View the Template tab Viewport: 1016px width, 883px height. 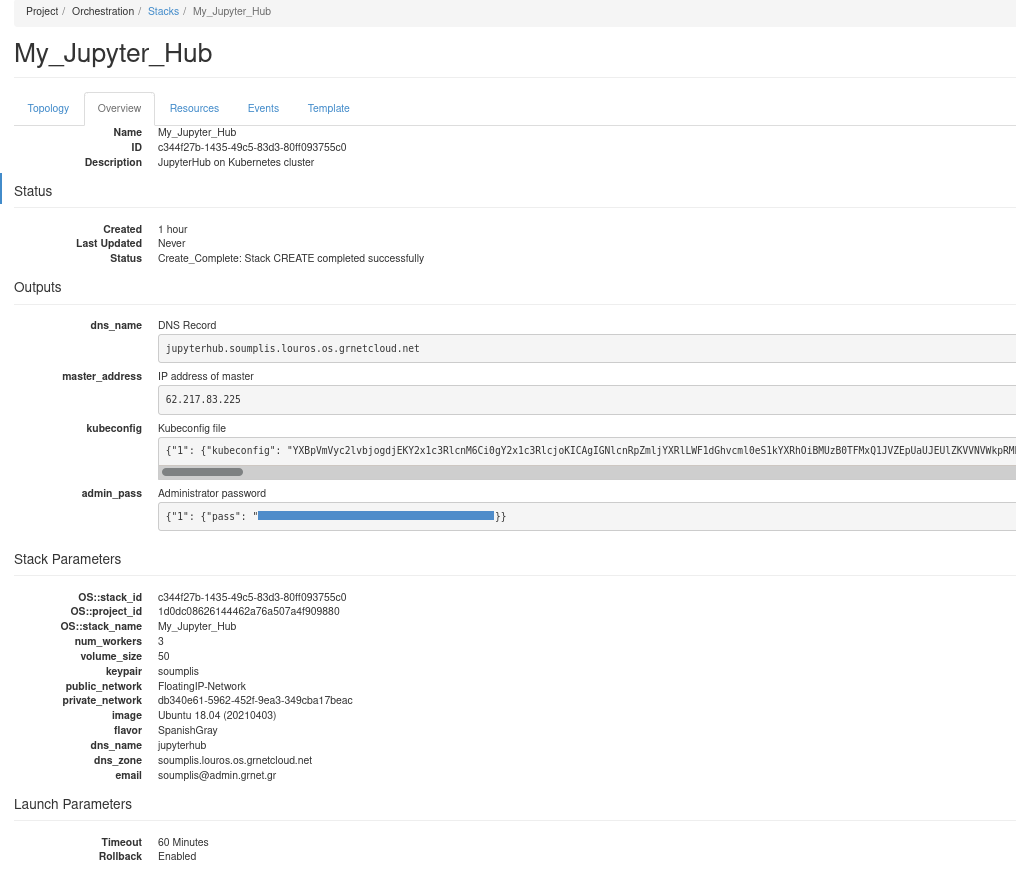point(328,108)
